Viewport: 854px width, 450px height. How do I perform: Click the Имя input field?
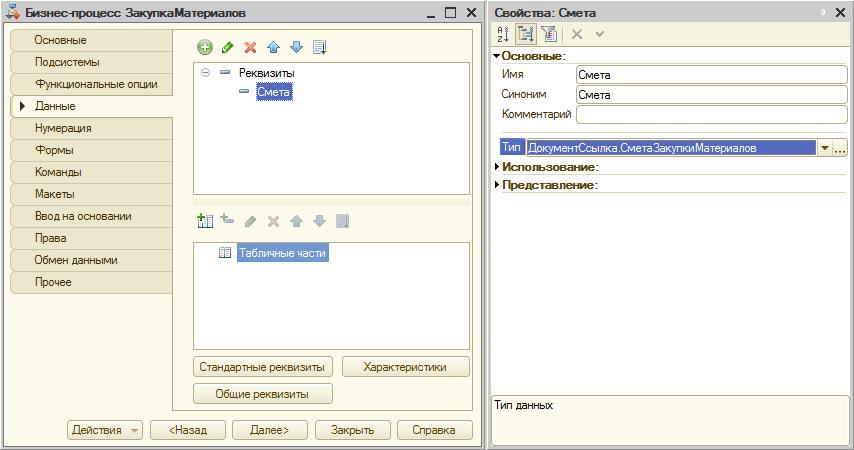click(x=711, y=75)
